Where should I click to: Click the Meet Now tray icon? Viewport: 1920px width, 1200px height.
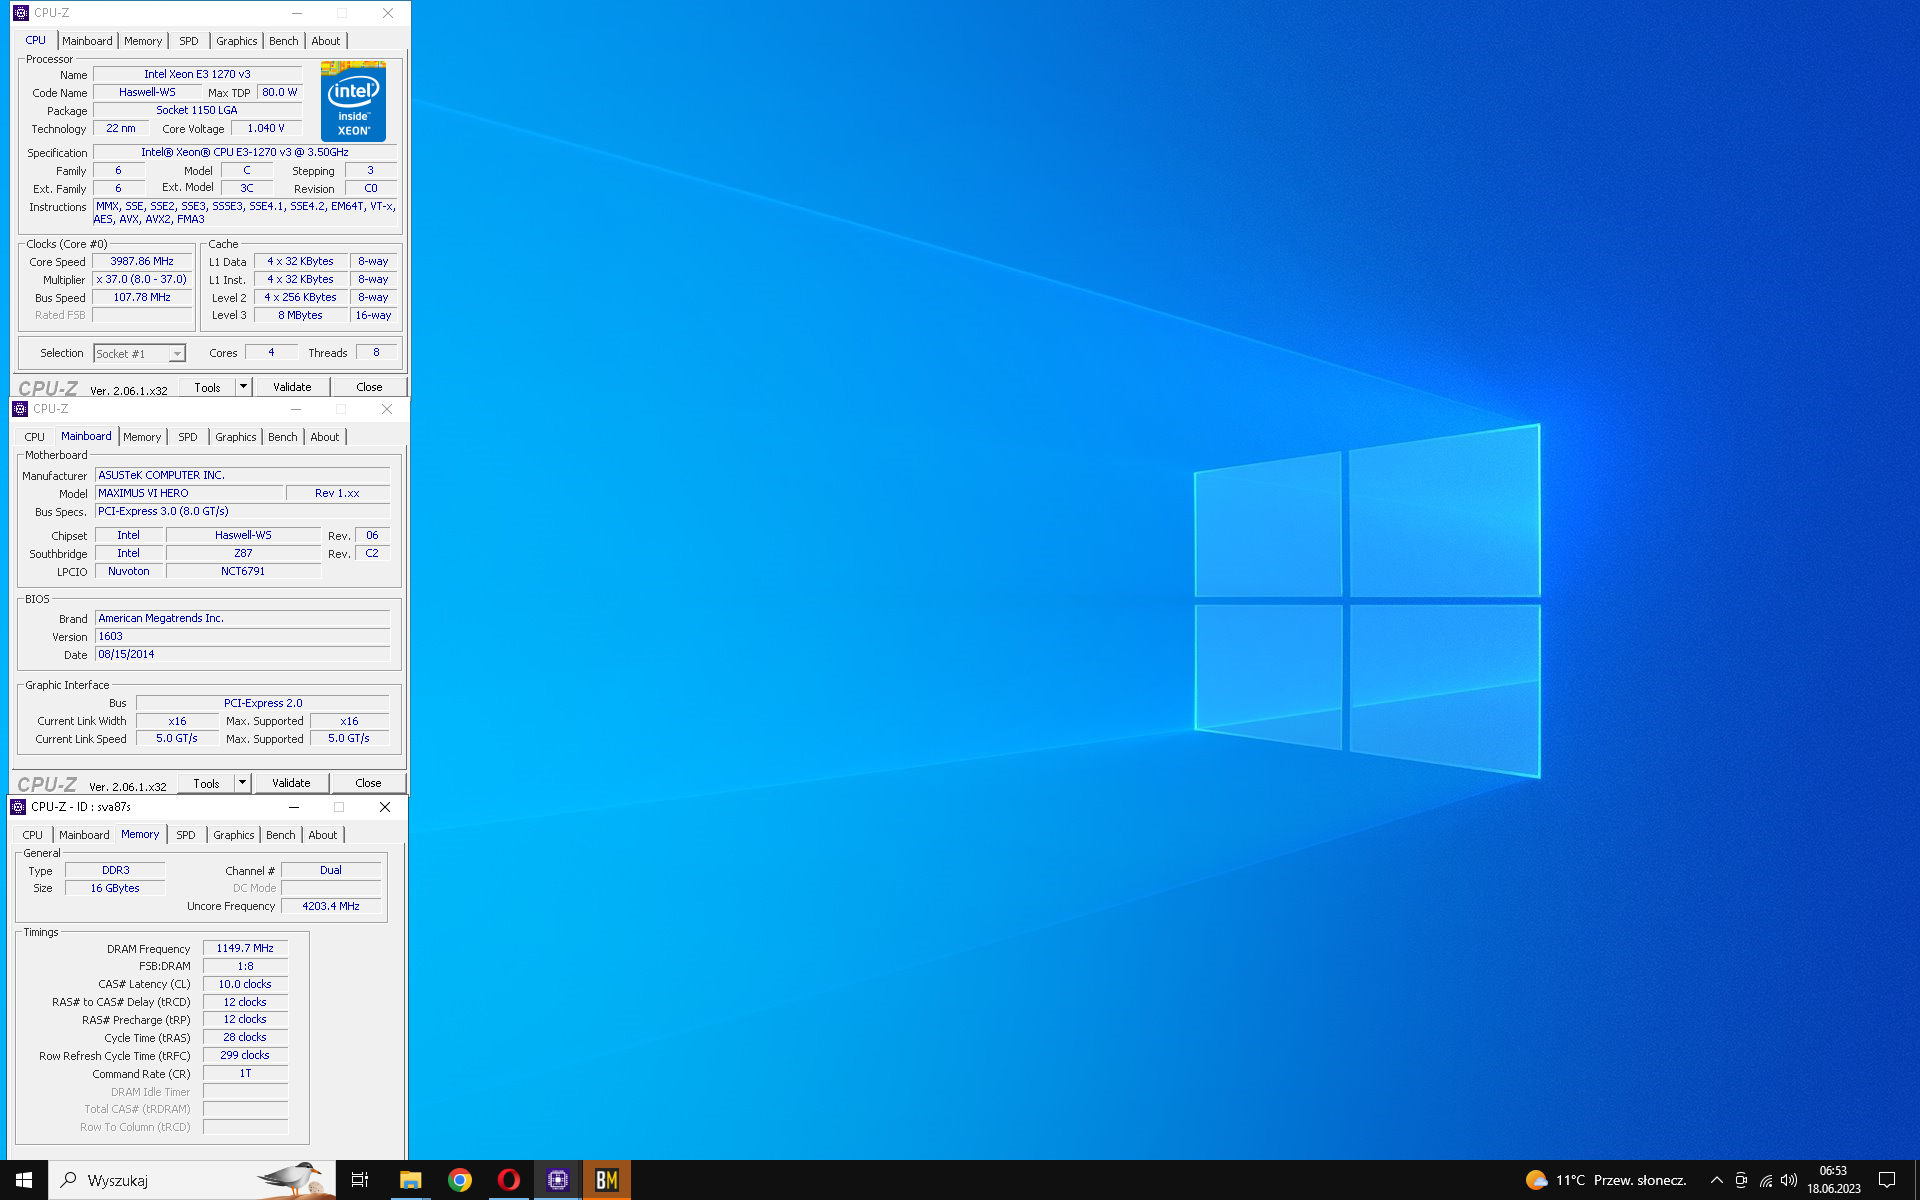[x=1741, y=1180]
